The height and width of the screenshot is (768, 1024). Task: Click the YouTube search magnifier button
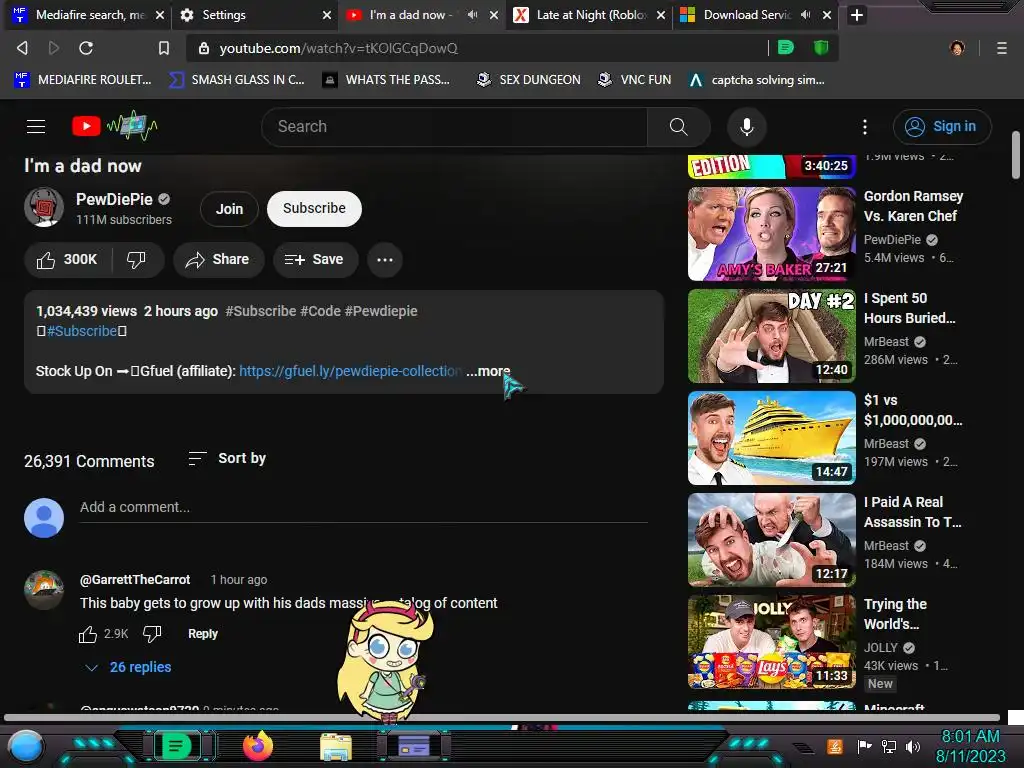679,127
